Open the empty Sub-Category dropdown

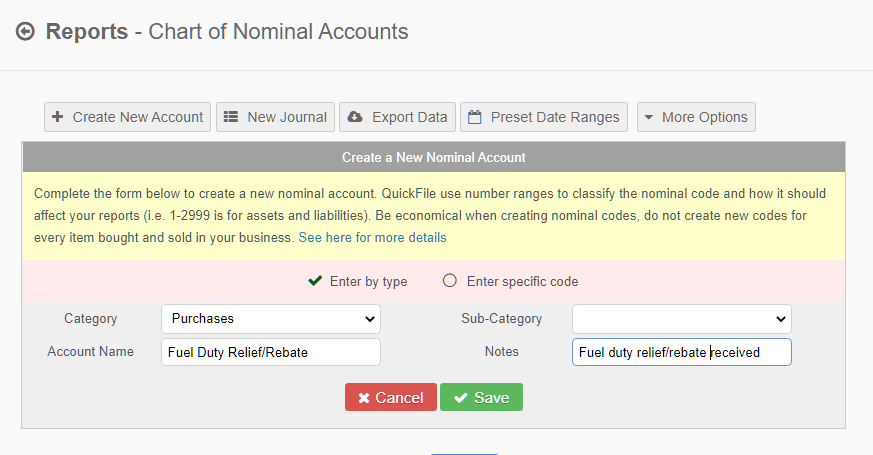681,319
